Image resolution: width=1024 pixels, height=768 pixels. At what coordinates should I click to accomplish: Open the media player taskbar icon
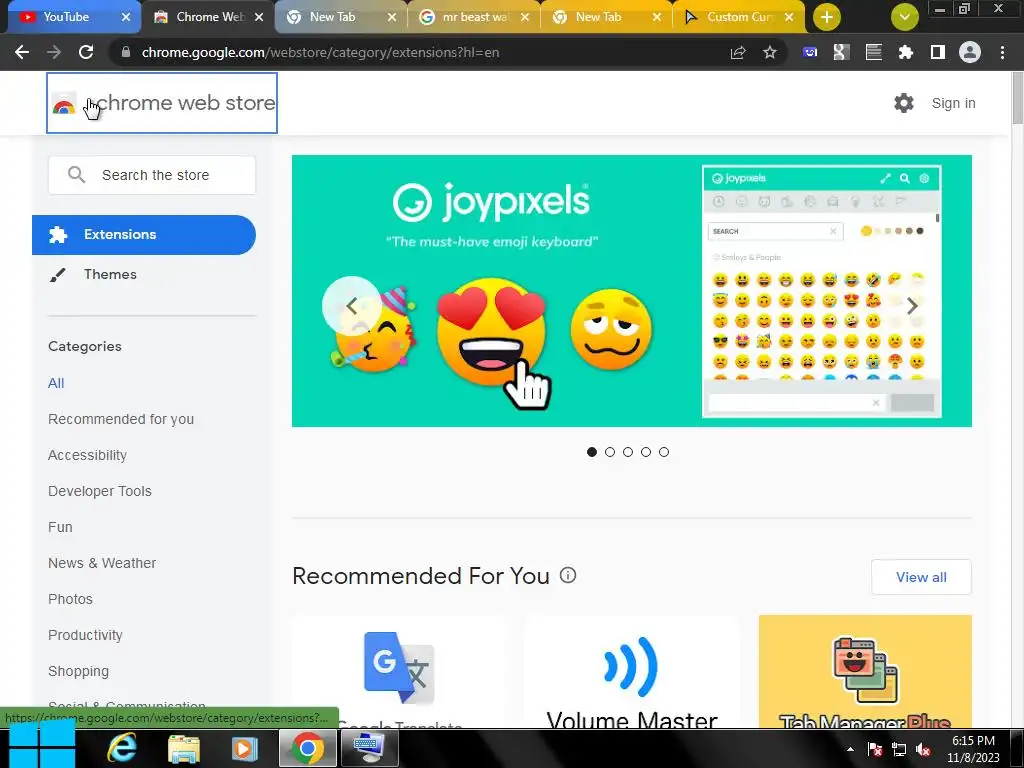pyautogui.click(x=245, y=748)
